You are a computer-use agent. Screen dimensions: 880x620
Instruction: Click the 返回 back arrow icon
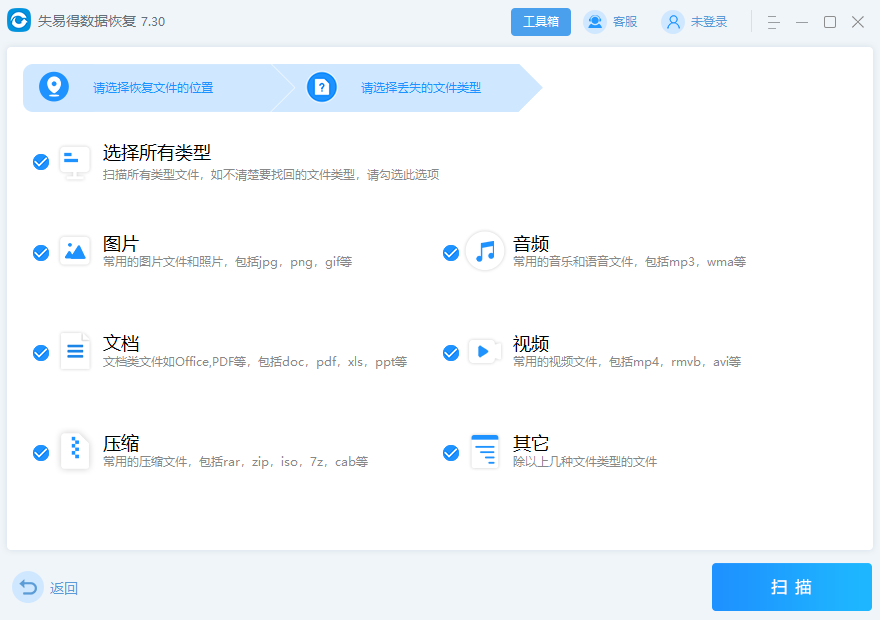[29, 587]
